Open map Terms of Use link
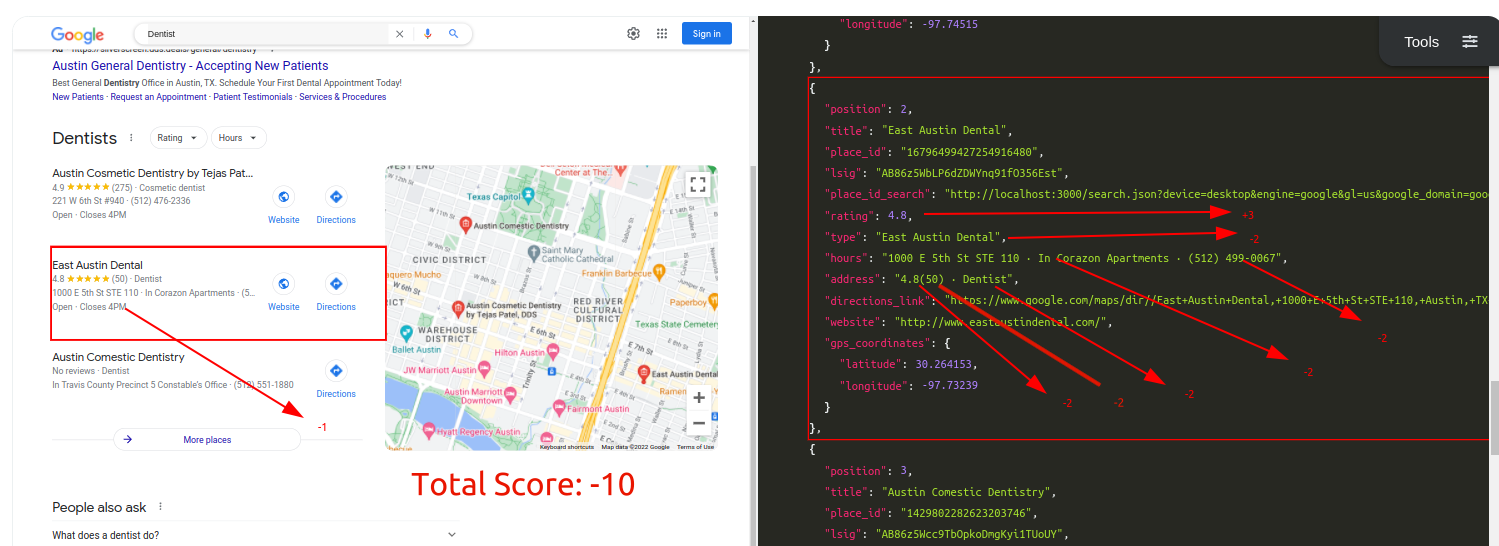The height and width of the screenshot is (546, 1499). pyautogui.click(x=695, y=447)
